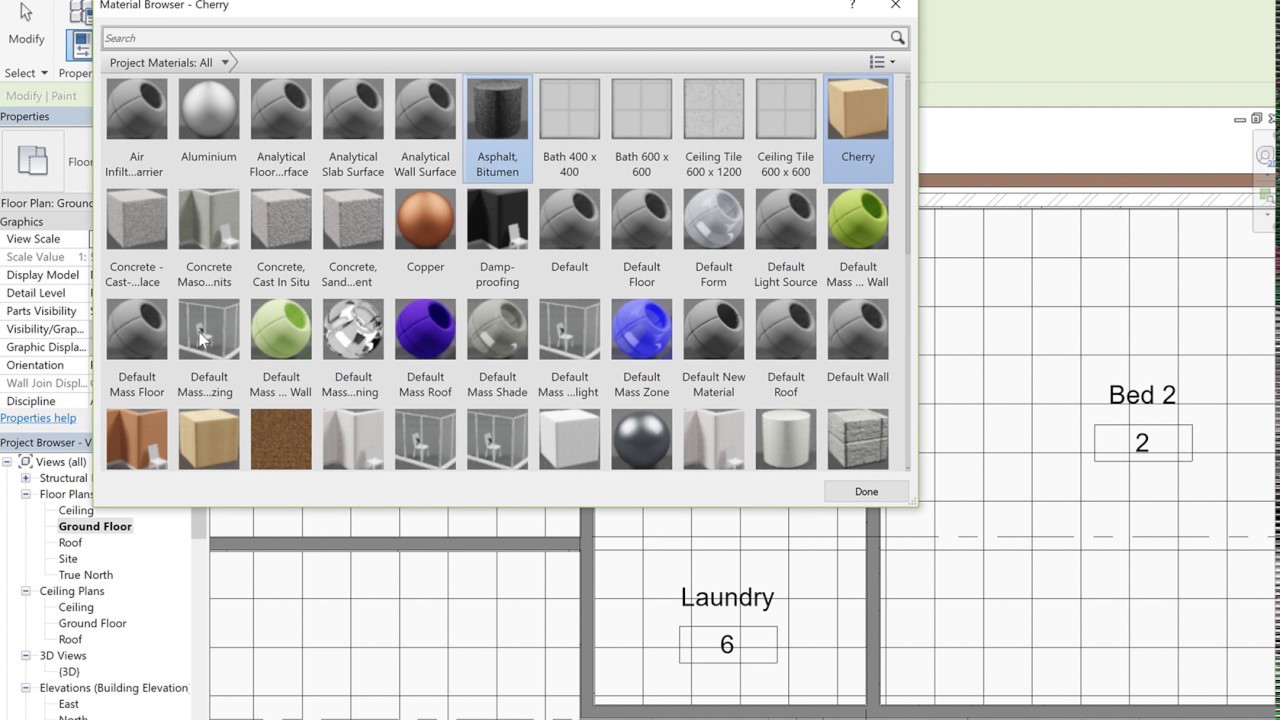Choose the Default Floor material
The image size is (1280, 720).
(641, 238)
